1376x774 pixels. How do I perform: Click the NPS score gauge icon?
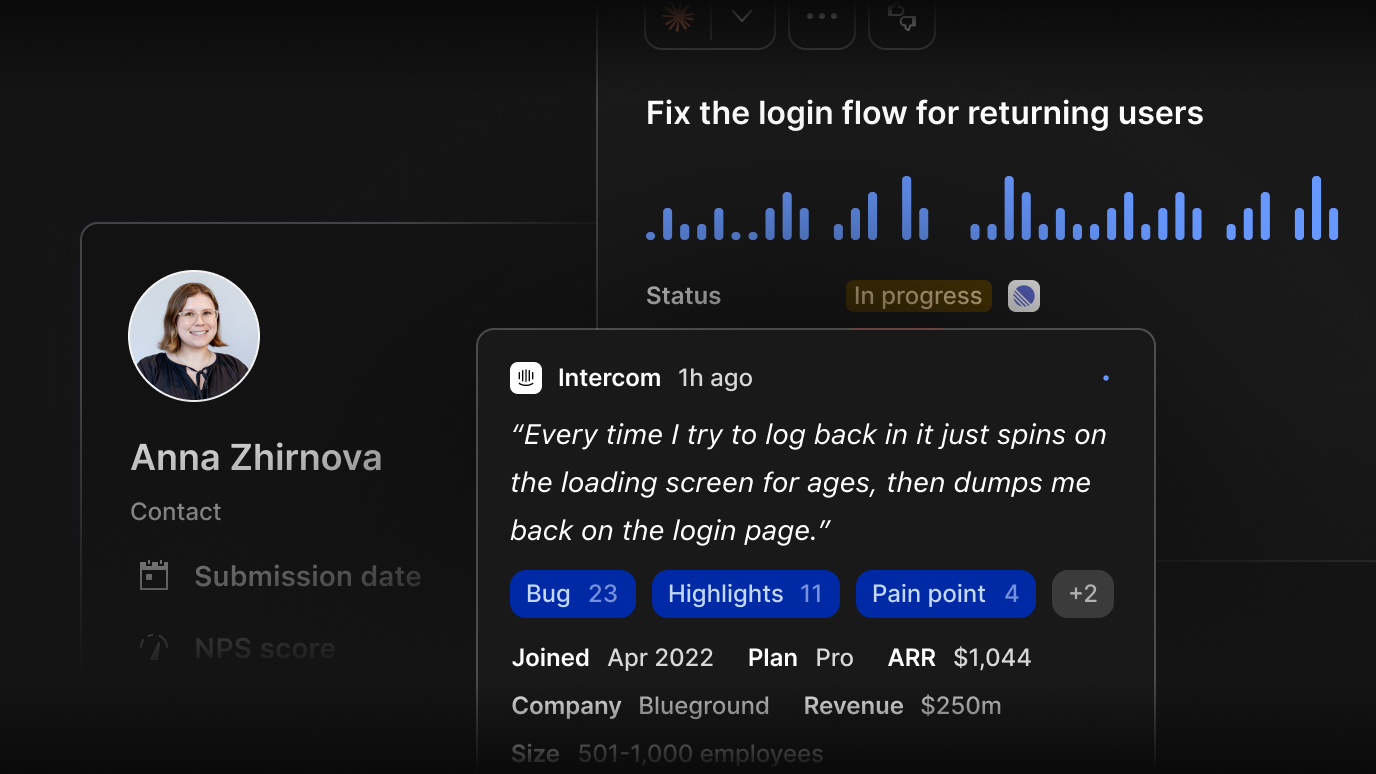(x=154, y=648)
